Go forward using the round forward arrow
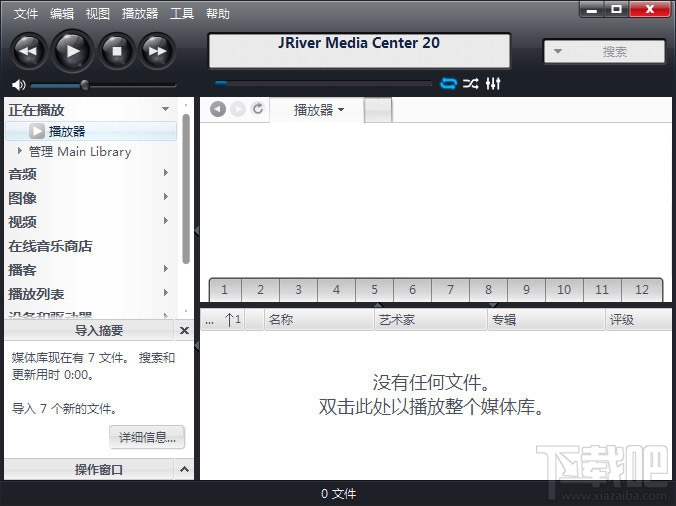 point(238,109)
